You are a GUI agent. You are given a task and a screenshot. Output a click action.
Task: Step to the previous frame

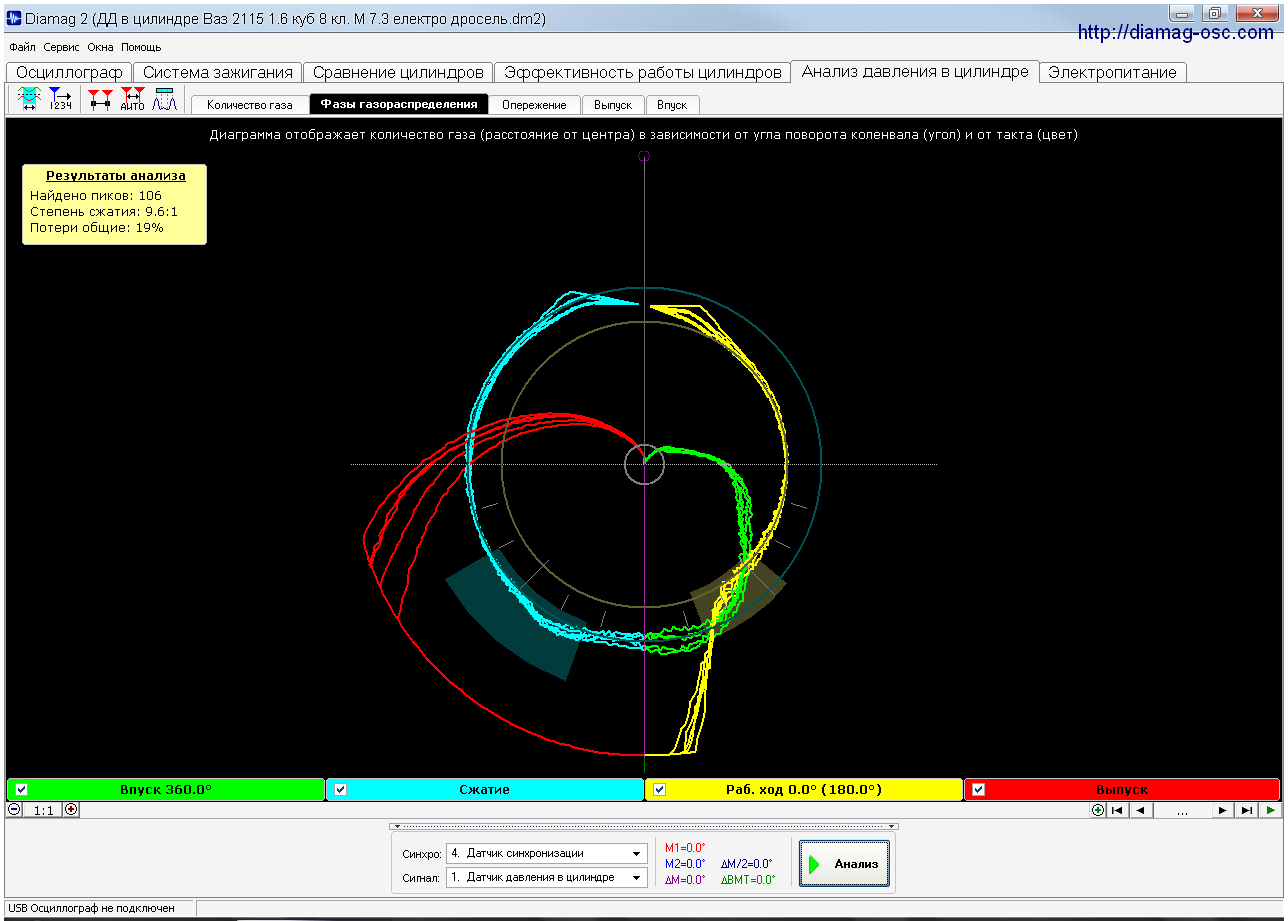(x=1139, y=810)
